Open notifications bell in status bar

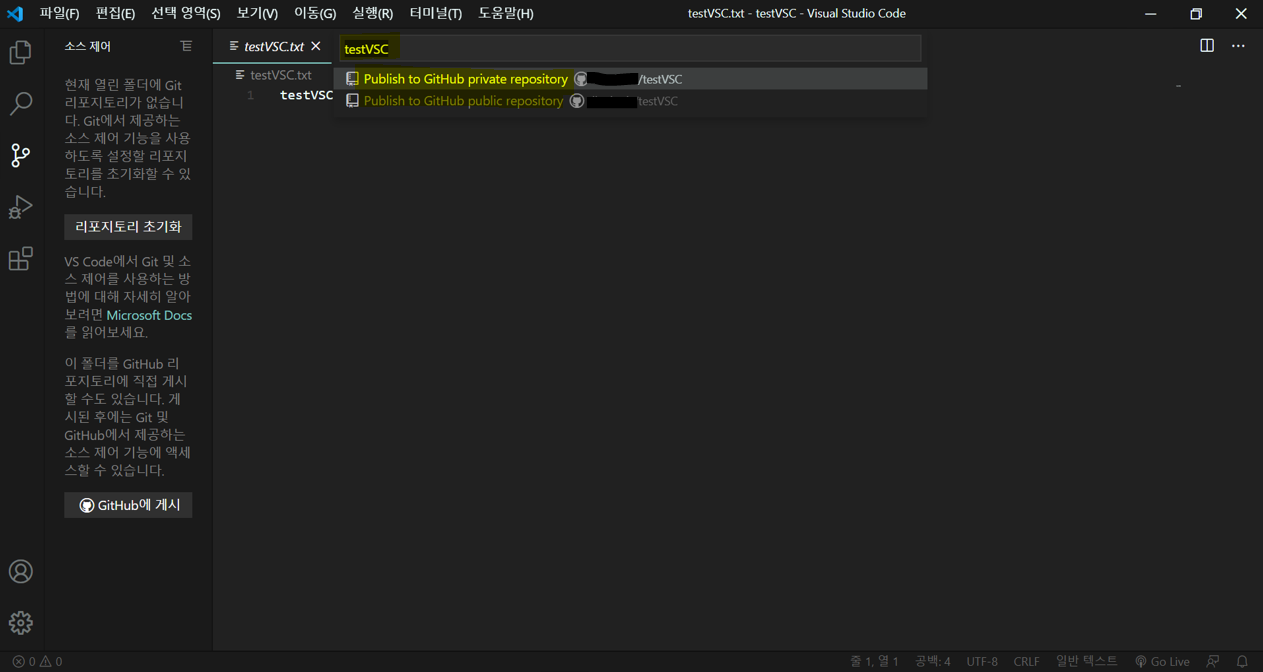(x=1242, y=661)
